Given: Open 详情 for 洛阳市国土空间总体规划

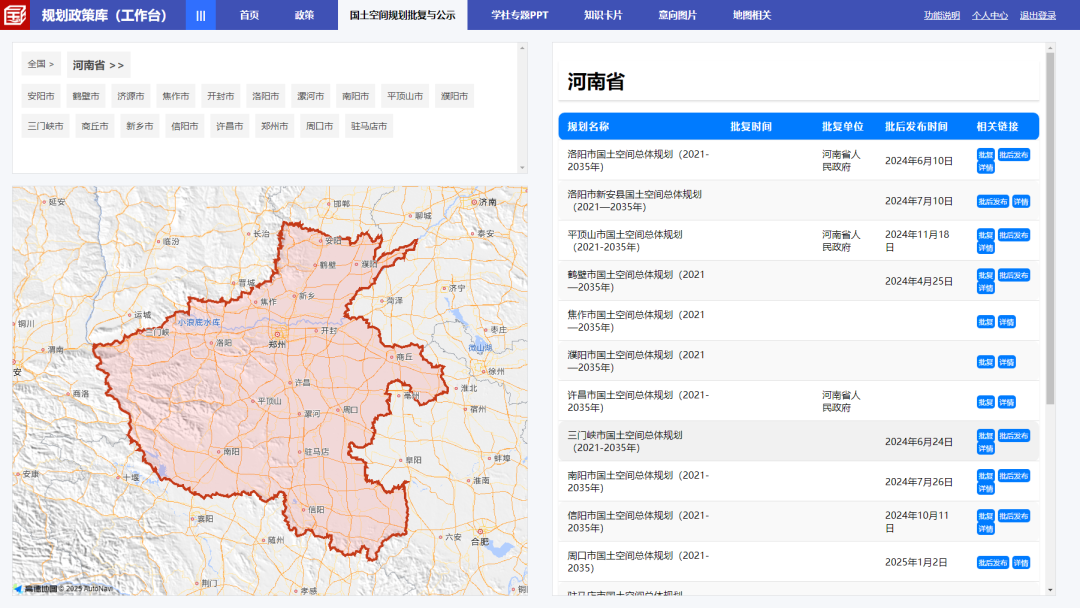Looking at the screenshot, I should [986, 167].
